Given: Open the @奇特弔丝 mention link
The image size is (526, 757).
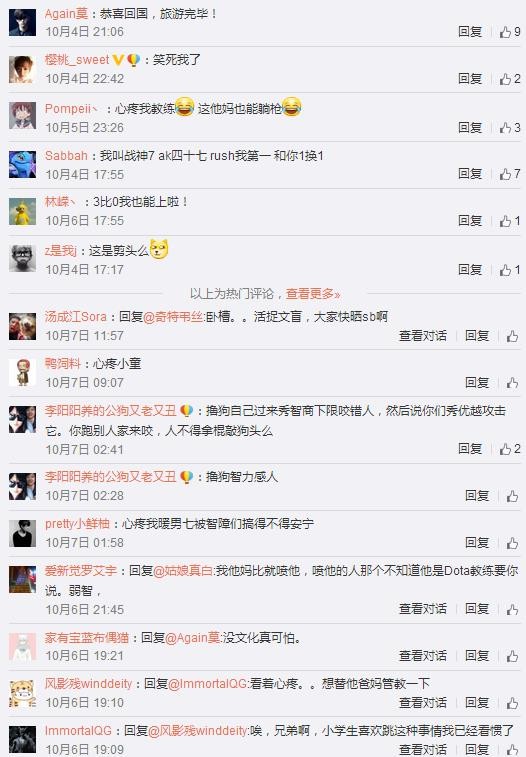Looking at the screenshot, I should pos(174,317).
